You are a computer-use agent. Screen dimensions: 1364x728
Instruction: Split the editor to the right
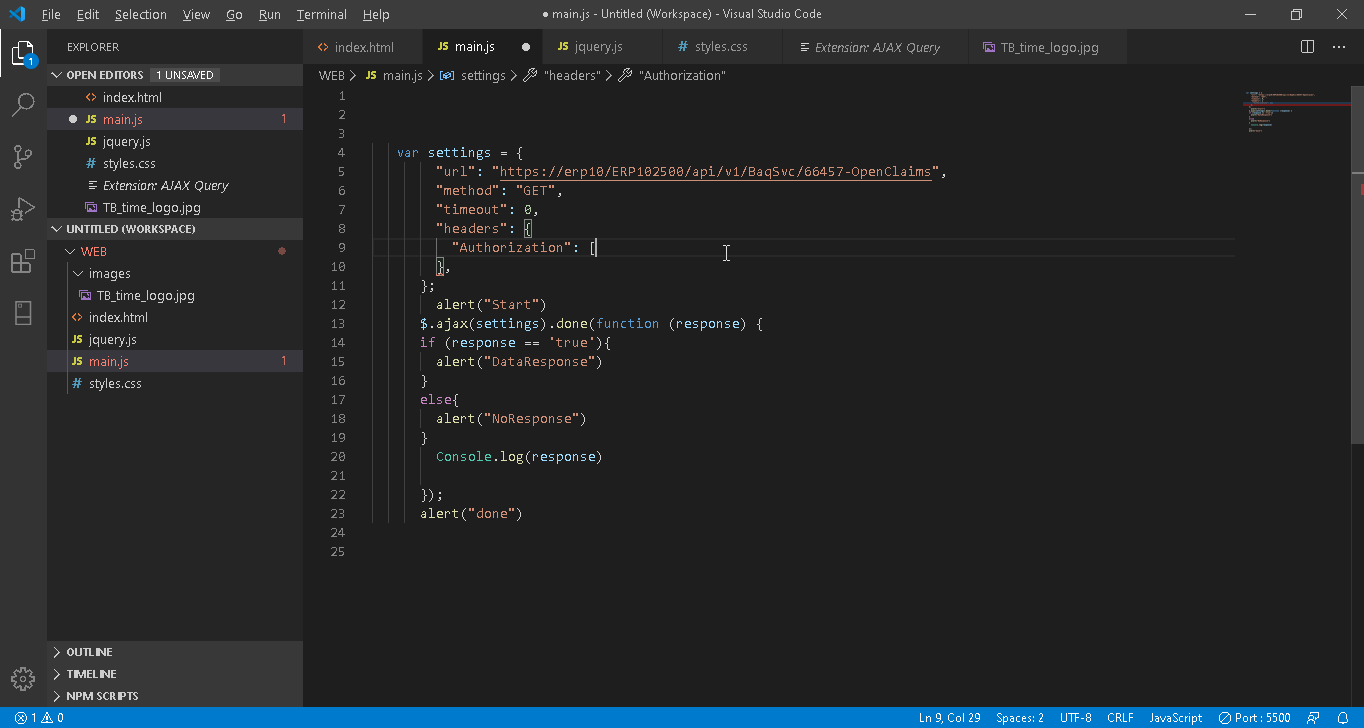1307,47
